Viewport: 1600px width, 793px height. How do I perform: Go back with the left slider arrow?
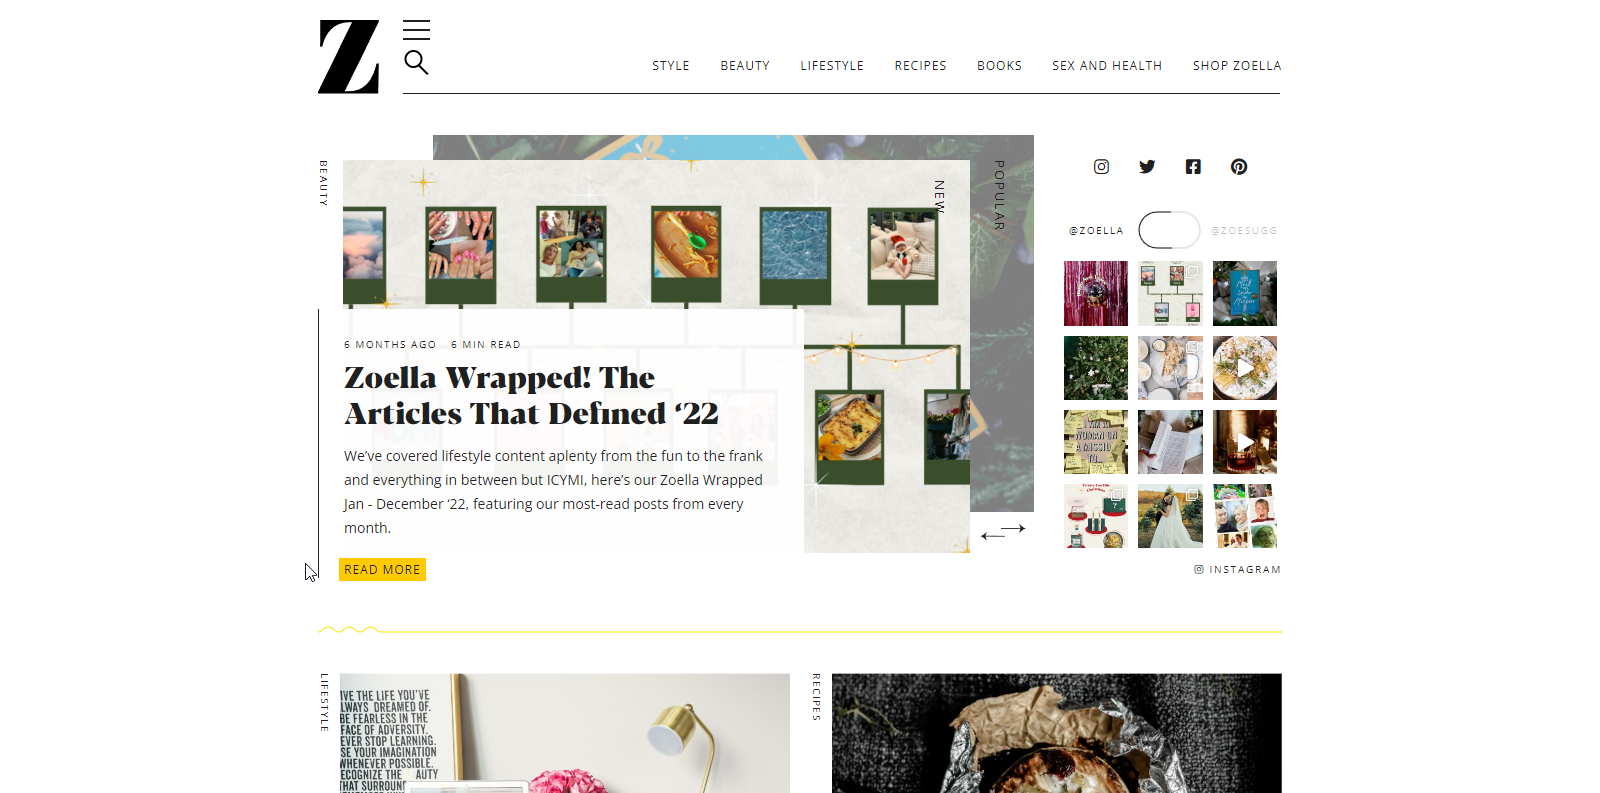[993, 536]
